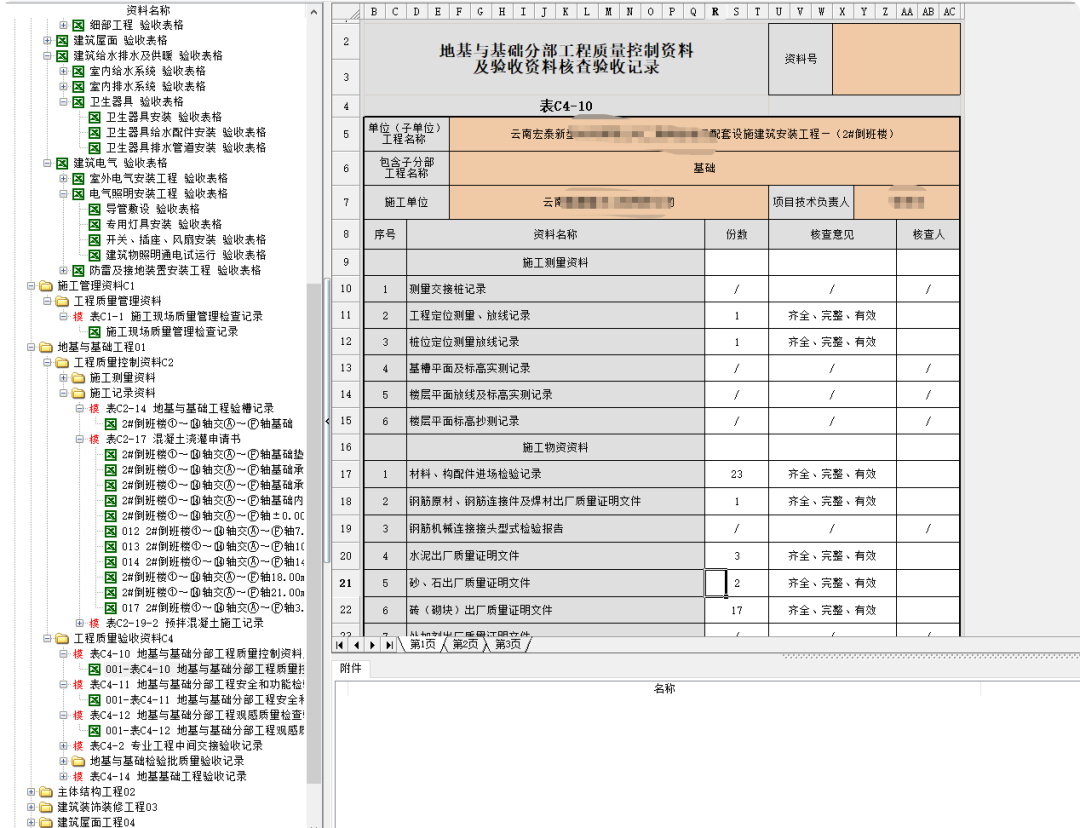Click green sheet icon beside 建筑屋面 验收表格

click(x=62, y=41)
